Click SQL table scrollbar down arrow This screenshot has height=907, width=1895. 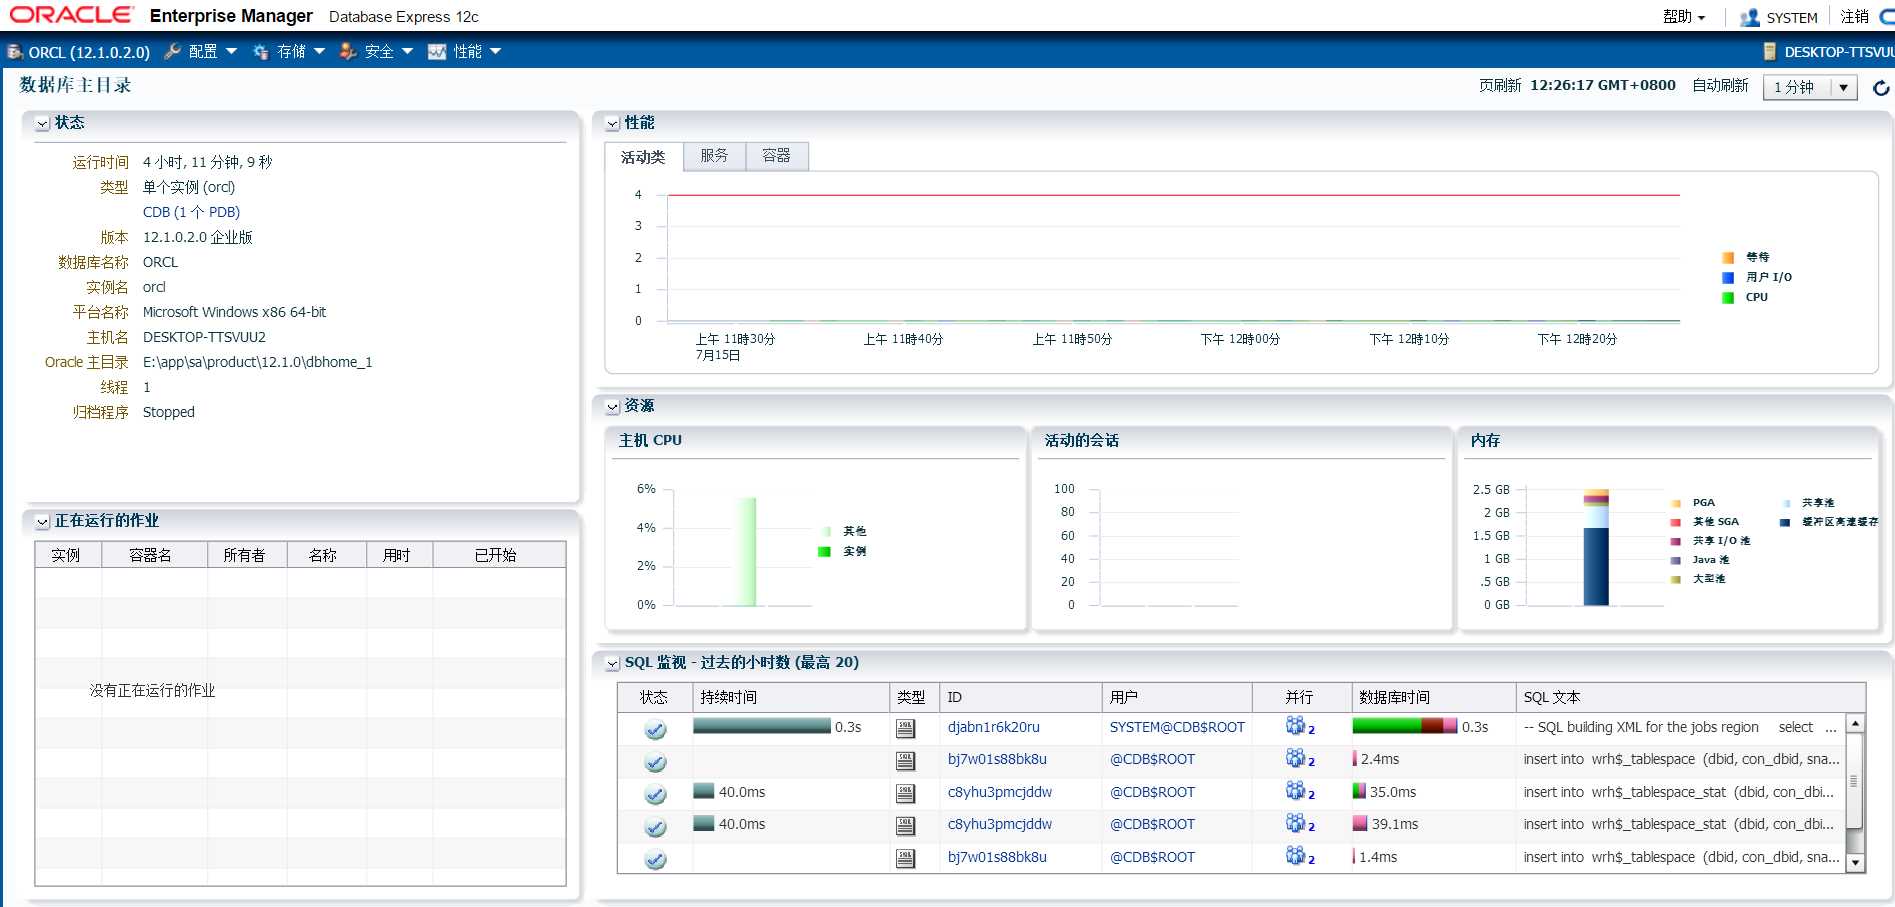point(1855,863)
